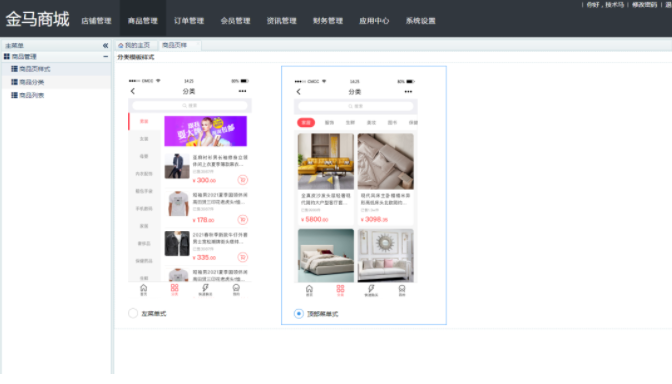Click the yellow sofa product thumbnail
This screenshot has height=384, width=672.
[x=326, y=161]
